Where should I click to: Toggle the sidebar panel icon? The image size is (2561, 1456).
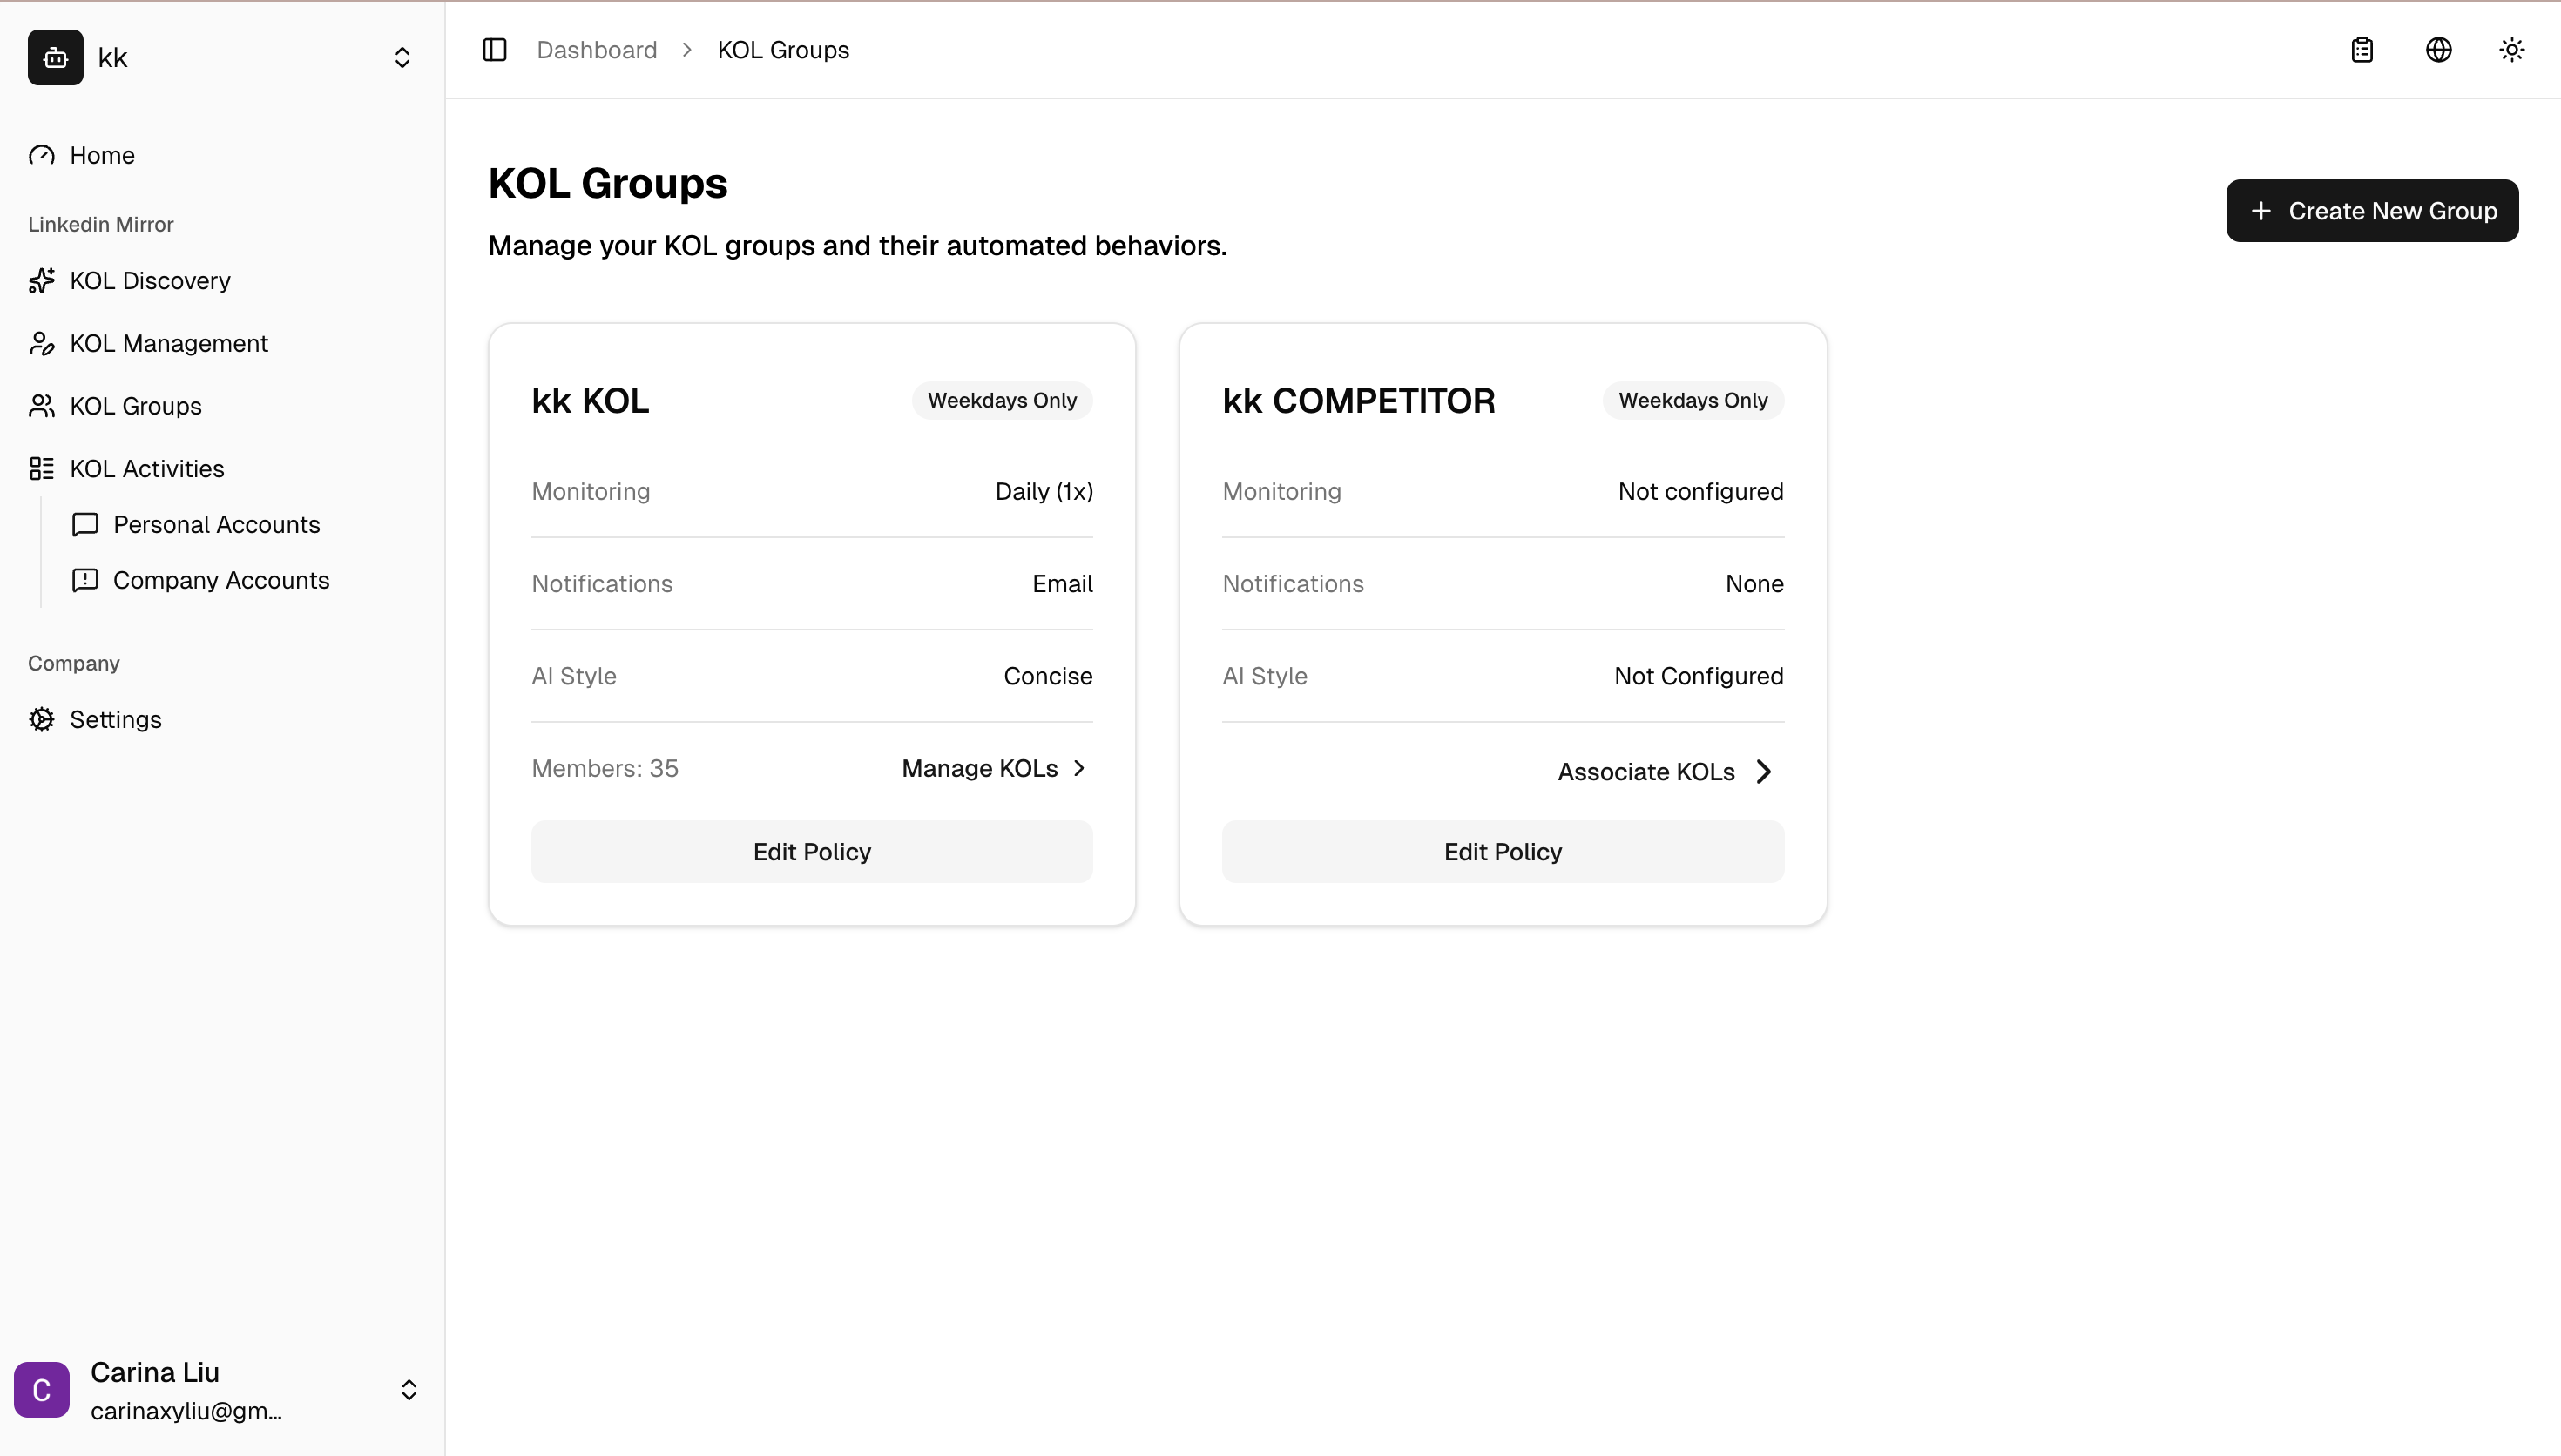tap(494, 50)
